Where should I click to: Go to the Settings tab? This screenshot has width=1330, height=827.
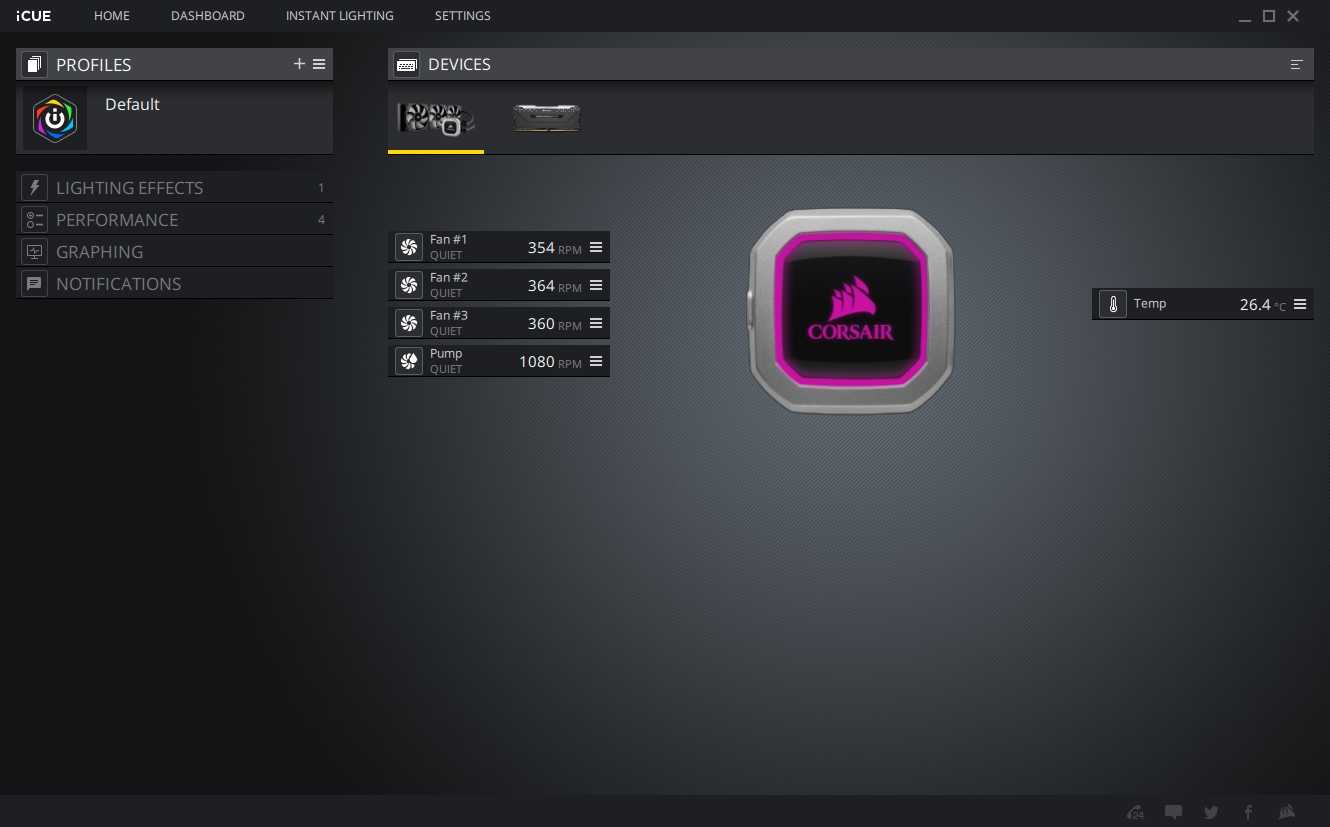click(462, 16)
